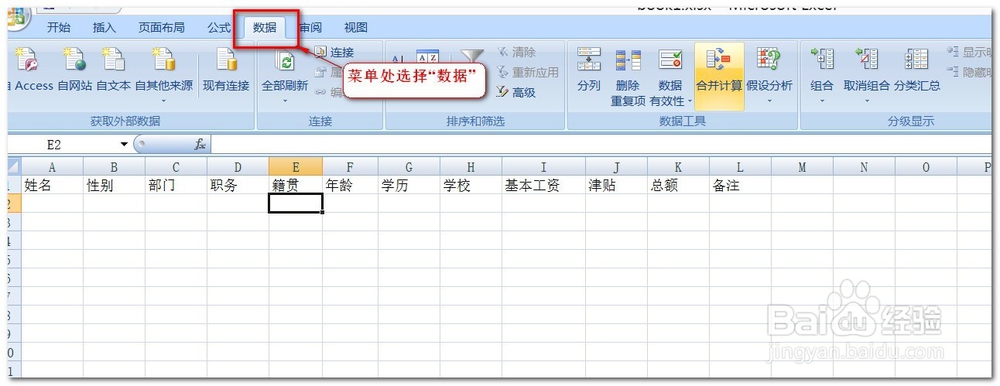Click 分列 text to columns
The height and width of the screenshot is (386, 1000).
(x=589, y=70)
